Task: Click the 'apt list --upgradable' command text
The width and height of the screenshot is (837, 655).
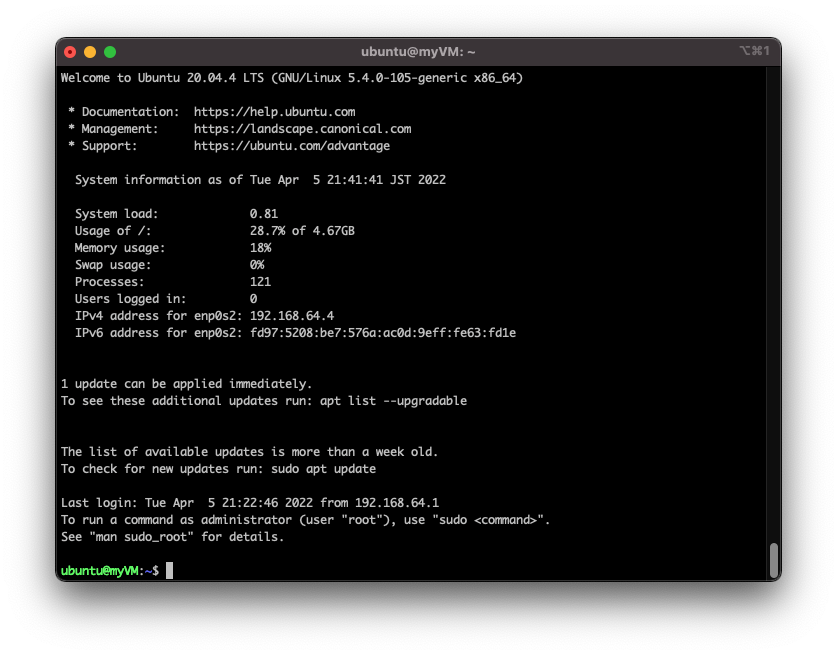Action: [x=393, y=401]
